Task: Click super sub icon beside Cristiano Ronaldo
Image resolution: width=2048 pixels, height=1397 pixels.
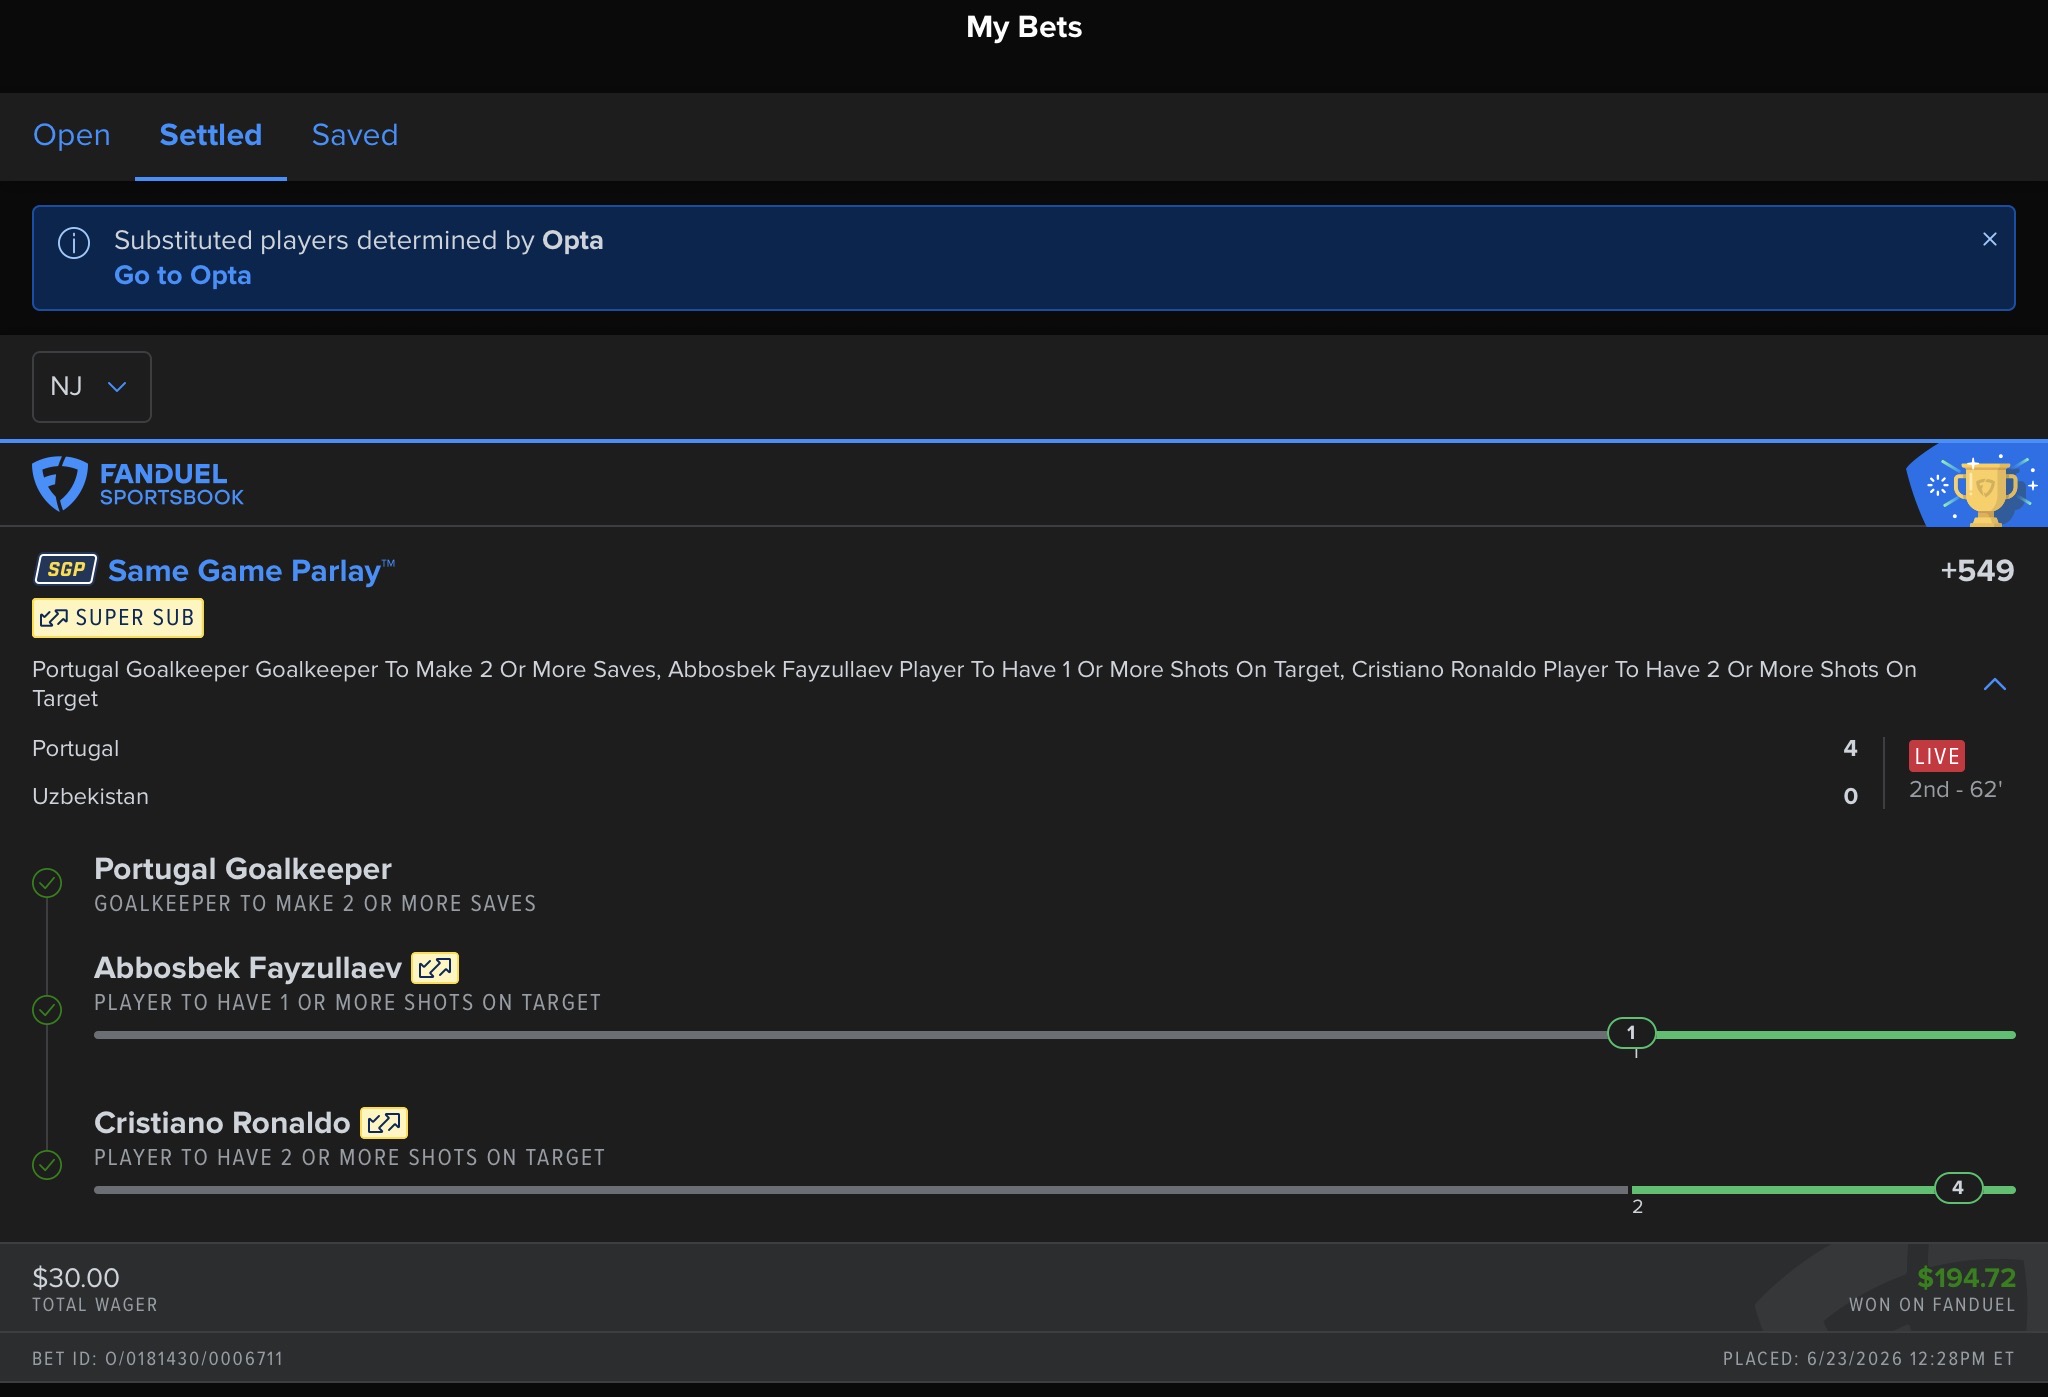Action: (x=384, y=1123)
